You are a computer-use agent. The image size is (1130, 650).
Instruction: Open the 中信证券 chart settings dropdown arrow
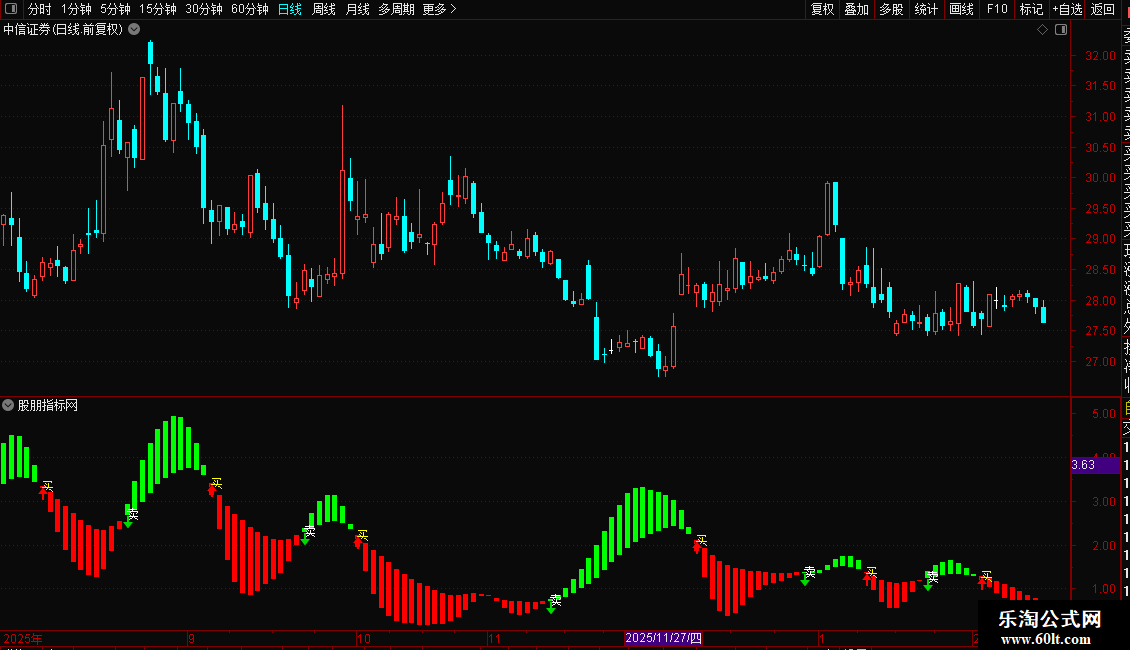(134, 30)
